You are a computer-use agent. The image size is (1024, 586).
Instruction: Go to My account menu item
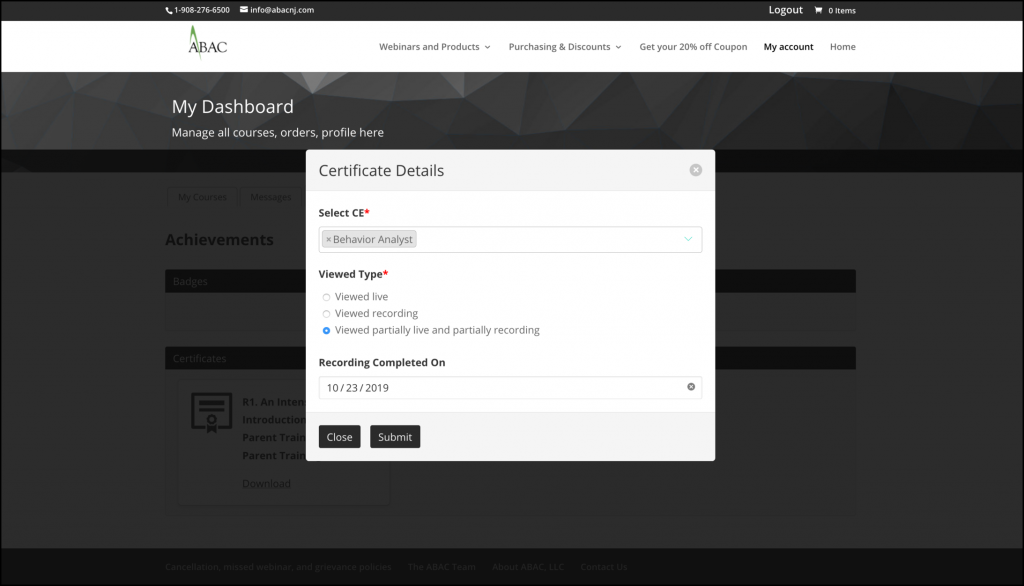(x=788, y=47)
